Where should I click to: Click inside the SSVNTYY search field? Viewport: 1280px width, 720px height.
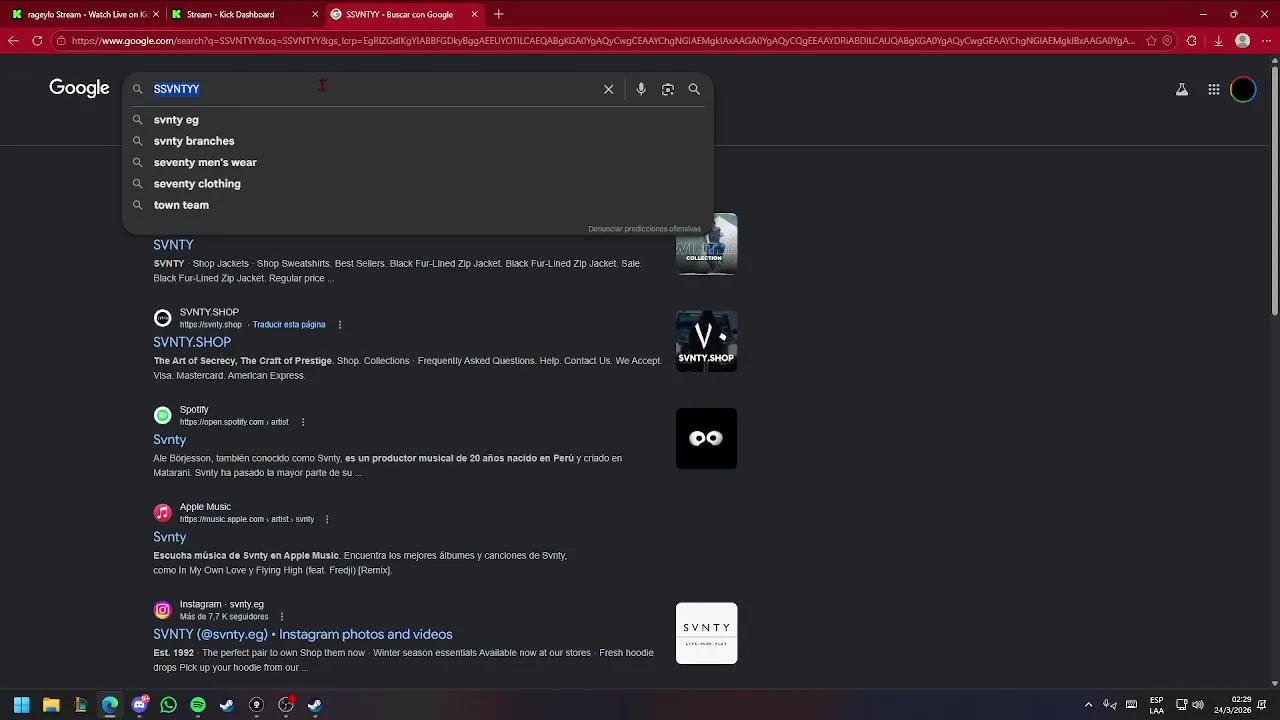click(375, 89)
